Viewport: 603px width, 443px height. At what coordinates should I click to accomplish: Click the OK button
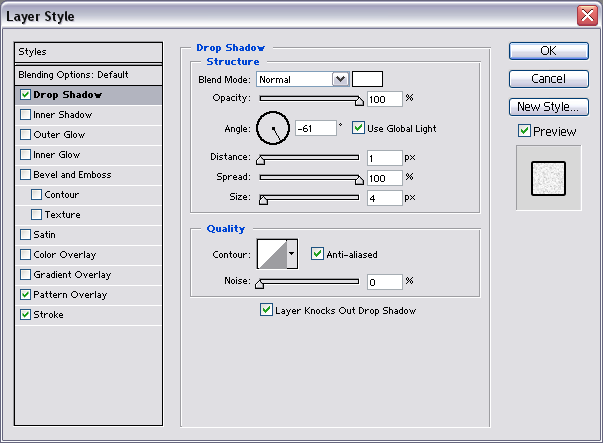(x=549, y=51)
